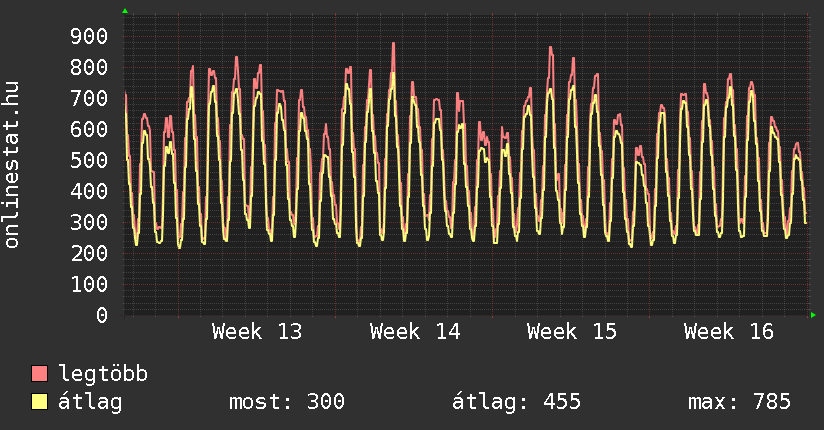Click the 'max: 785' statistic
824x430 pixels.
tap(739, 402)
